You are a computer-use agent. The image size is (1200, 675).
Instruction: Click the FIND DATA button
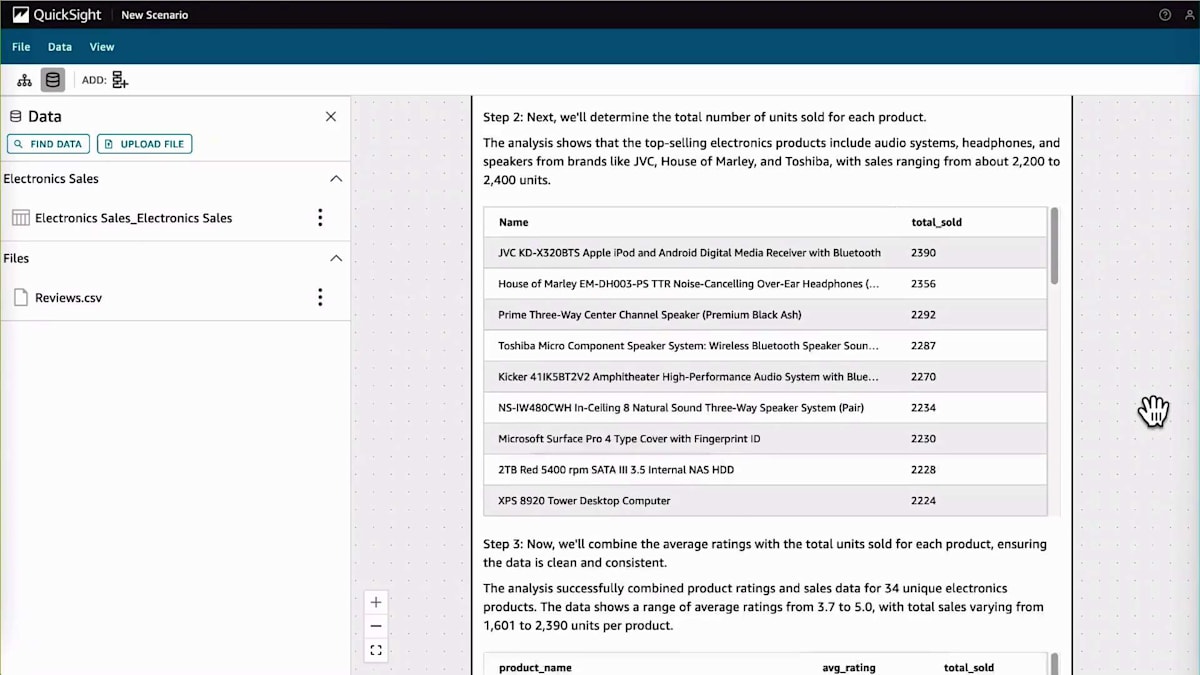[x=48, y=144]
